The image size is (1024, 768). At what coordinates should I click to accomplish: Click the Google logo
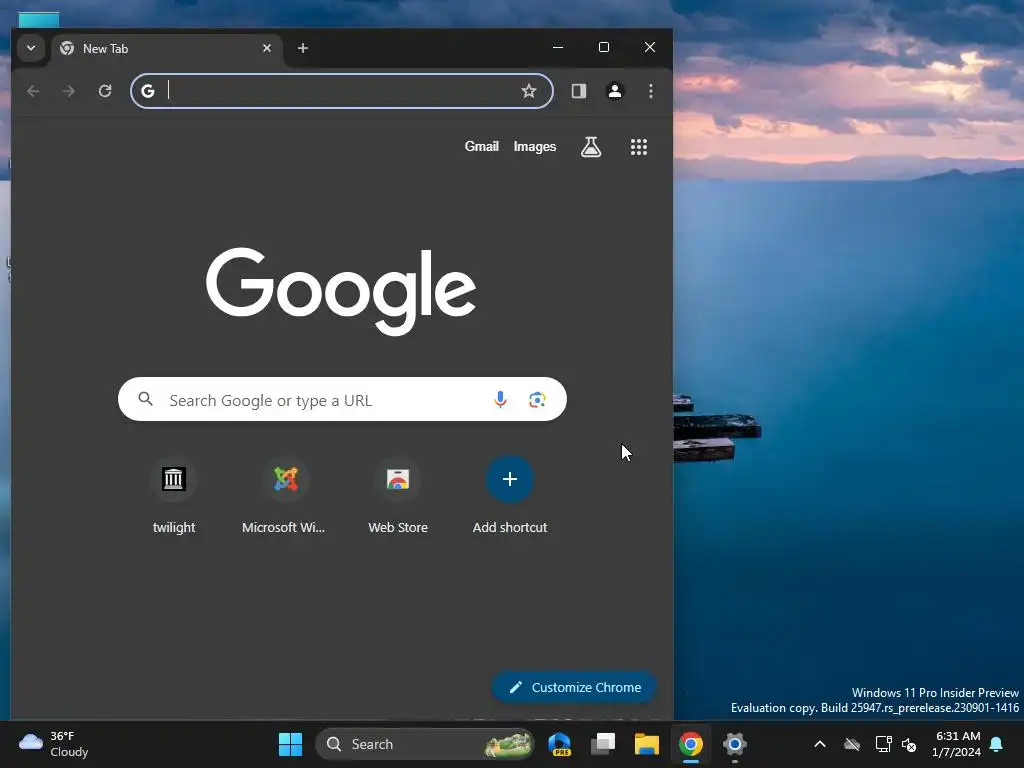tap(341, 291)
